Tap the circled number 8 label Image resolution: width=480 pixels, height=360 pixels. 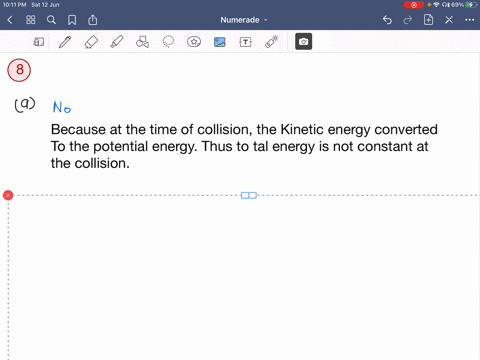pos(19,70)
